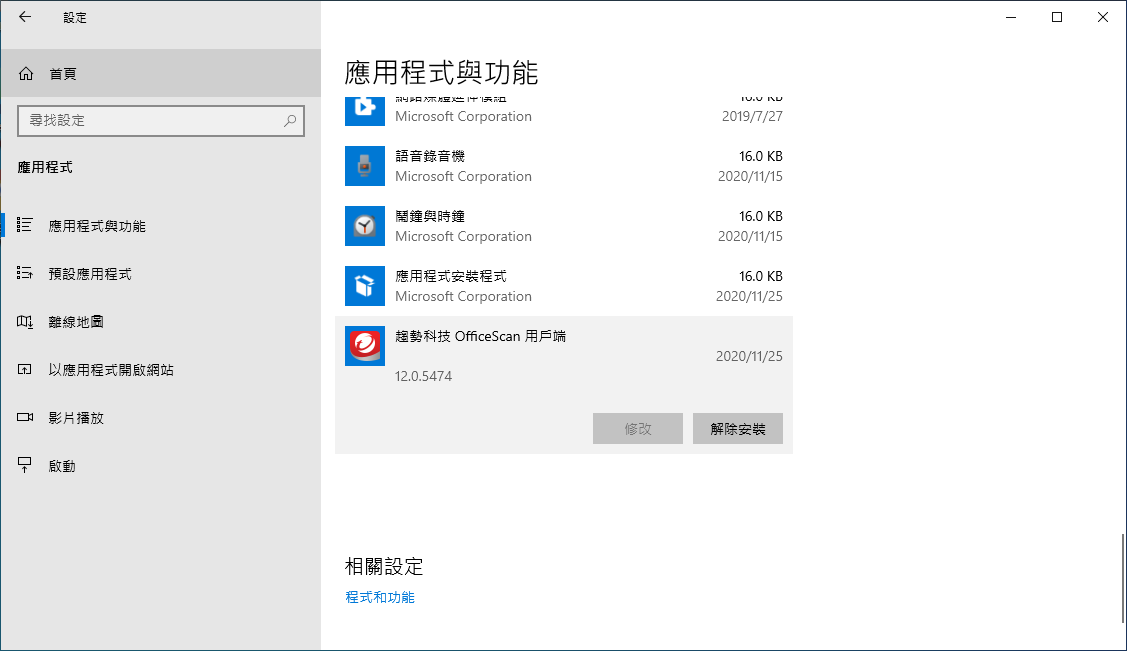Image resolution: width=1127 pixels, height=651 pixels.
Task: Open 影片播放 section
Action: [x=161, y=417]
